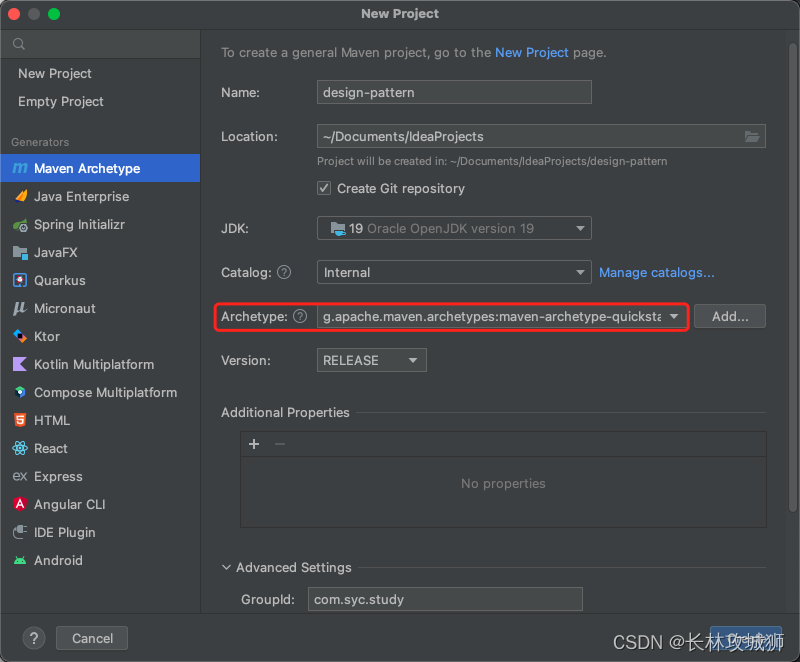Click the Add... archetype button

click(x=730, y=316)
